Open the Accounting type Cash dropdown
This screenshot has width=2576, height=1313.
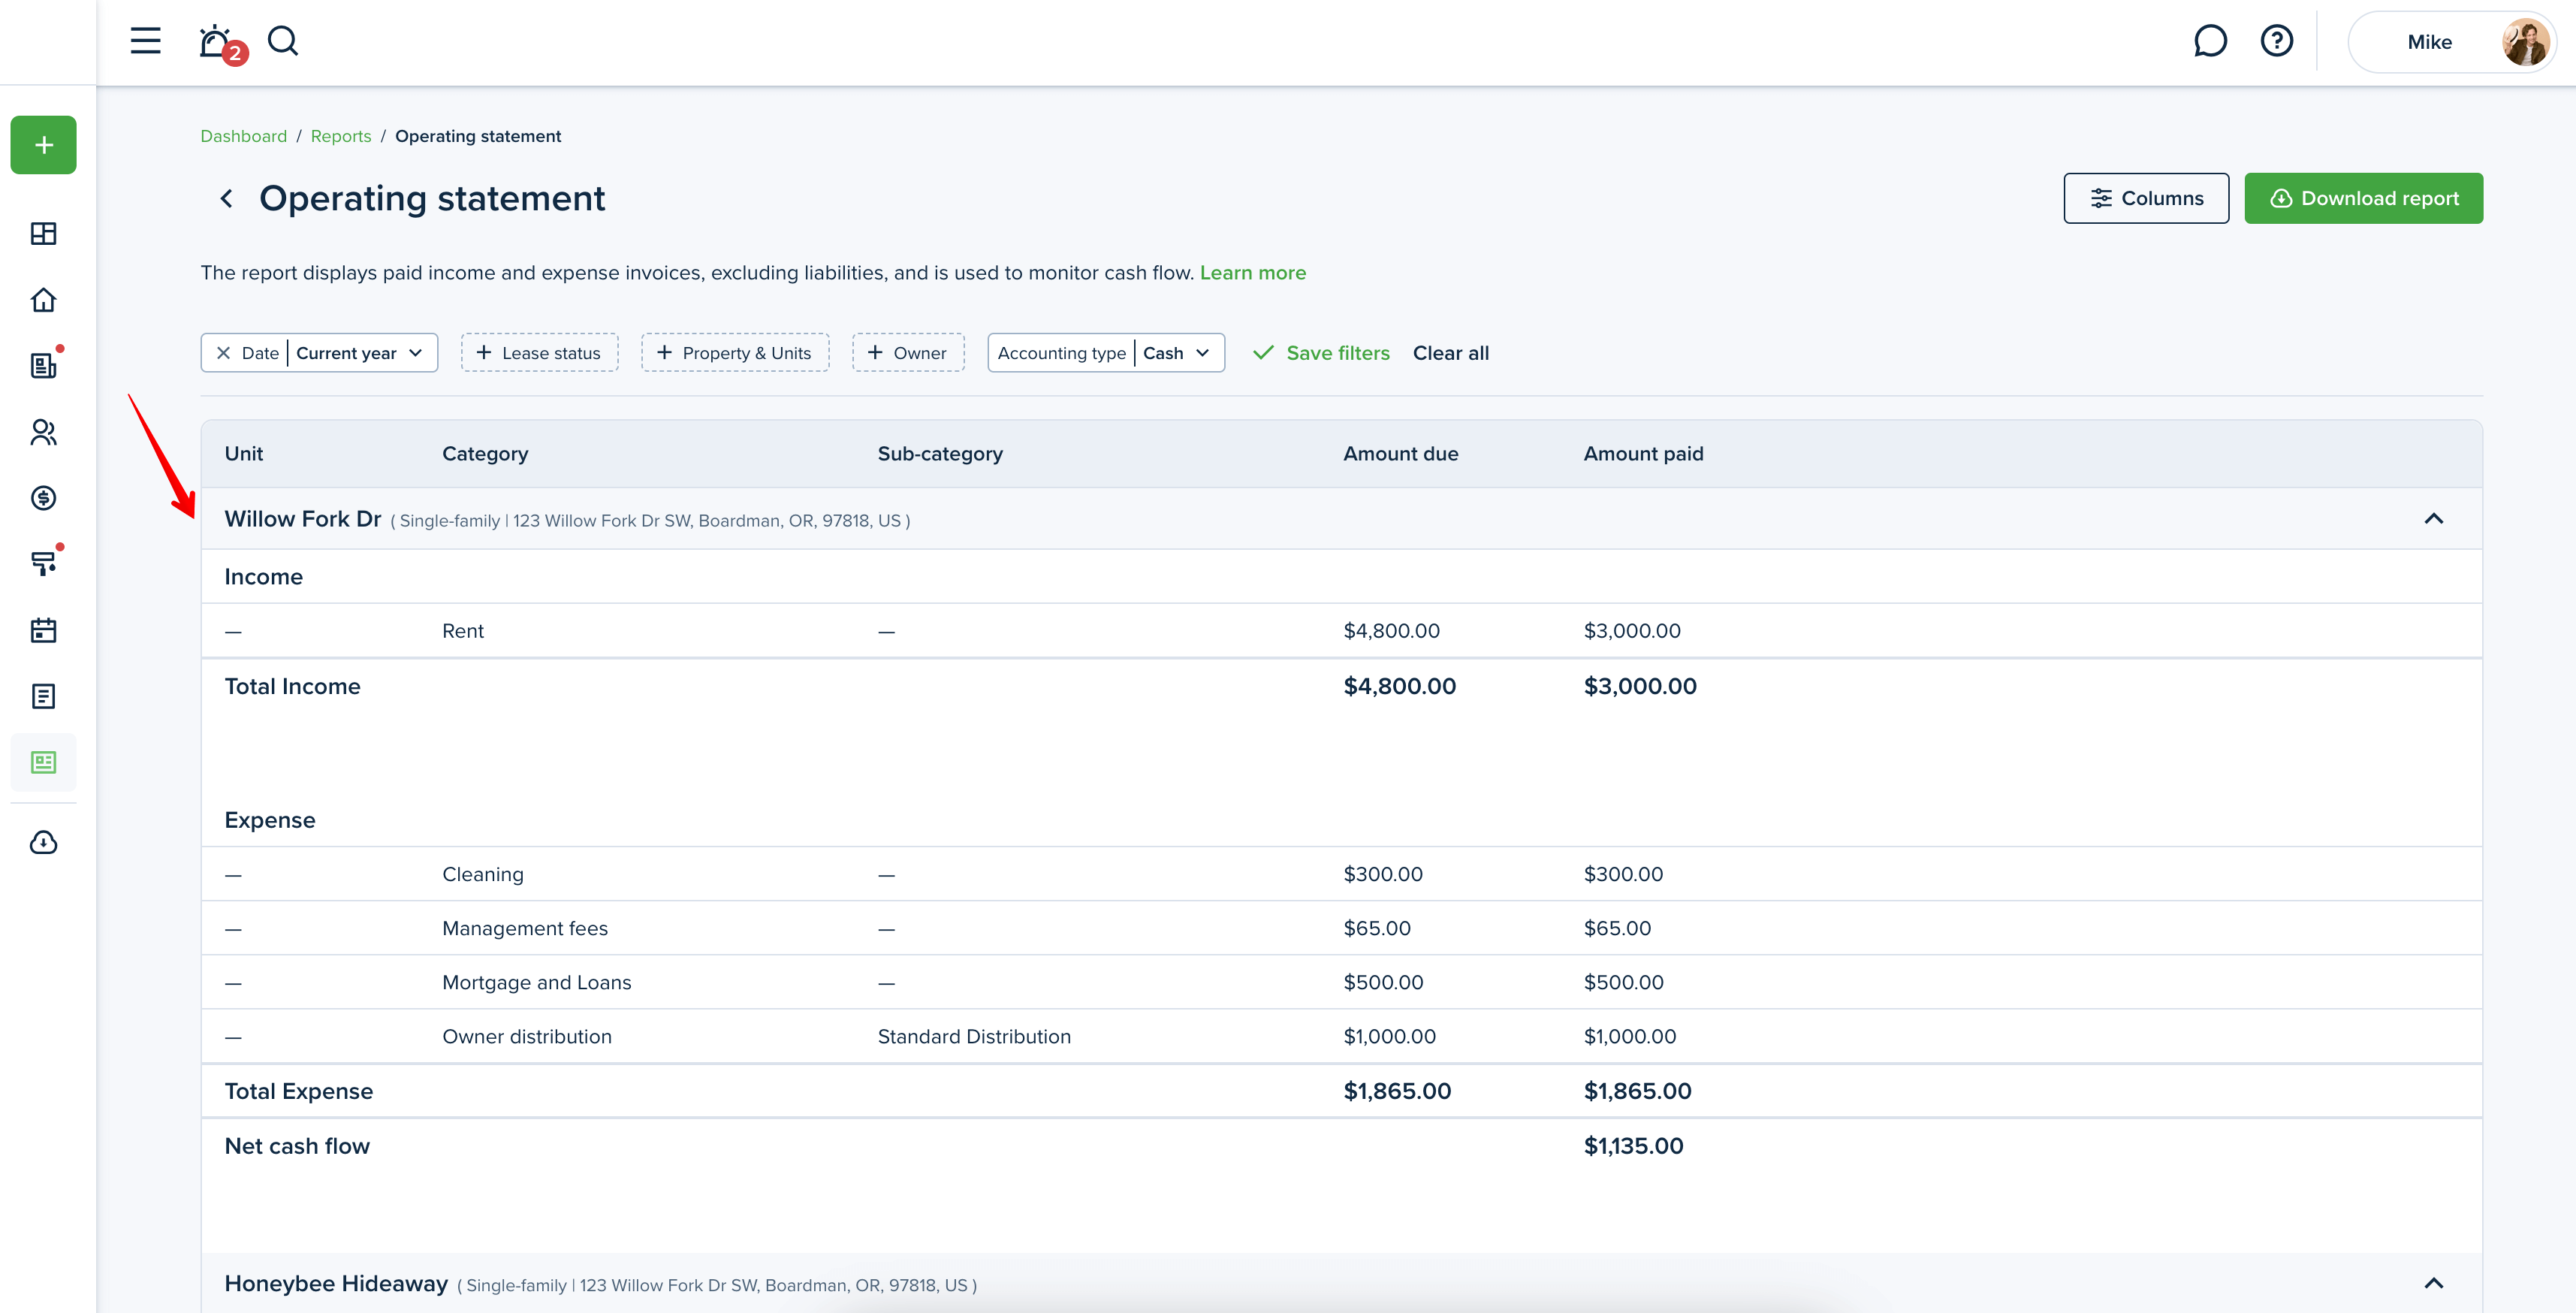(1106, 353)
